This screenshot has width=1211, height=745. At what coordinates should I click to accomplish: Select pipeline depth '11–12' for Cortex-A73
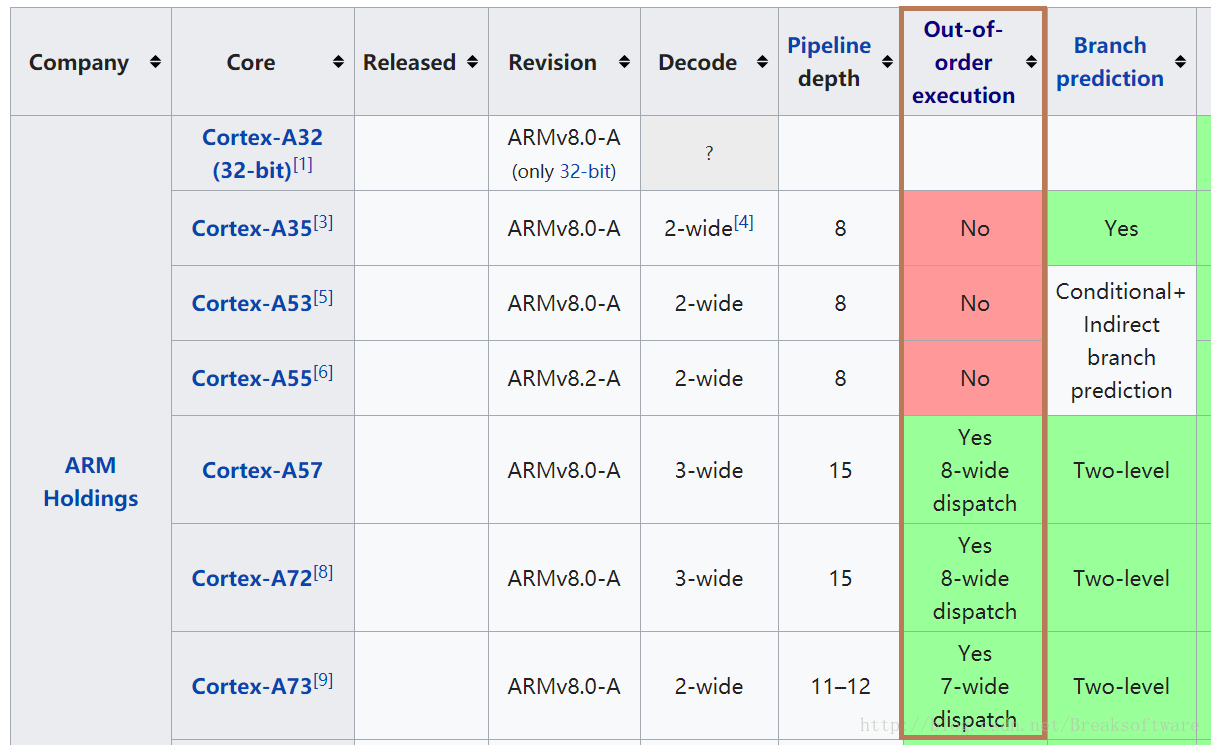point(840,686)
